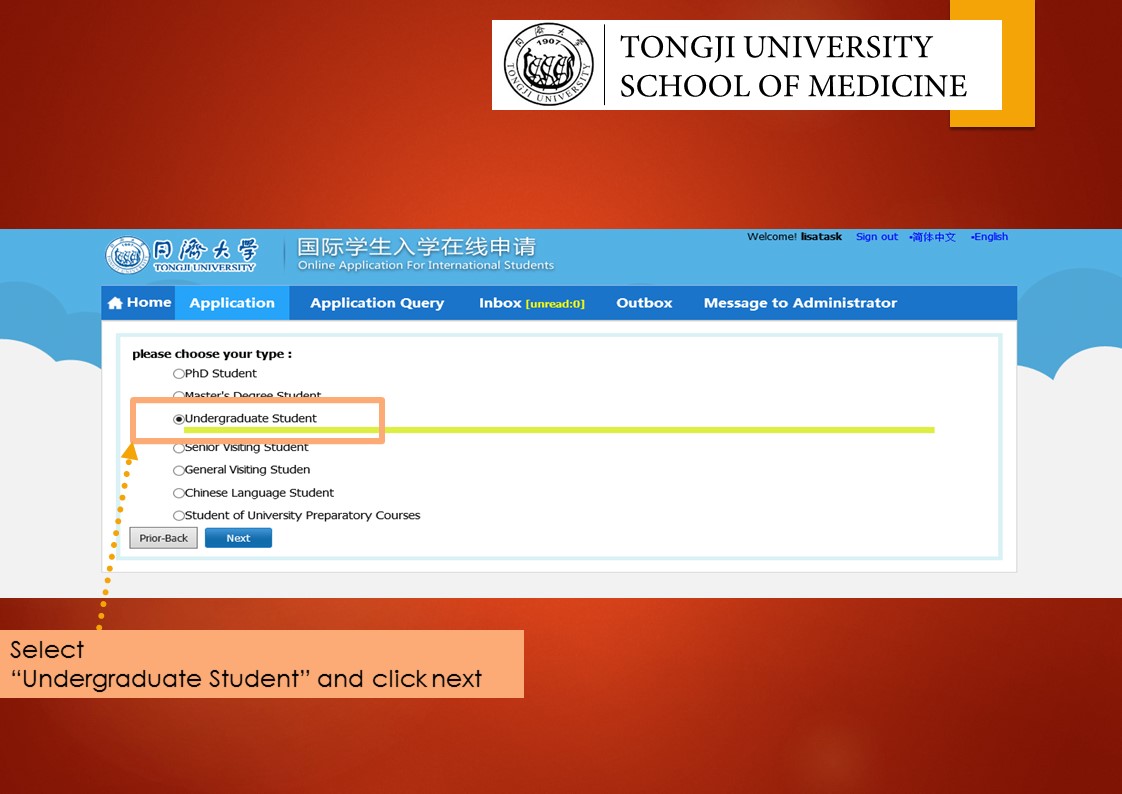Open the Outbox tab
The width and height of the screenshot is (1122, 794).
click(644, 303)
